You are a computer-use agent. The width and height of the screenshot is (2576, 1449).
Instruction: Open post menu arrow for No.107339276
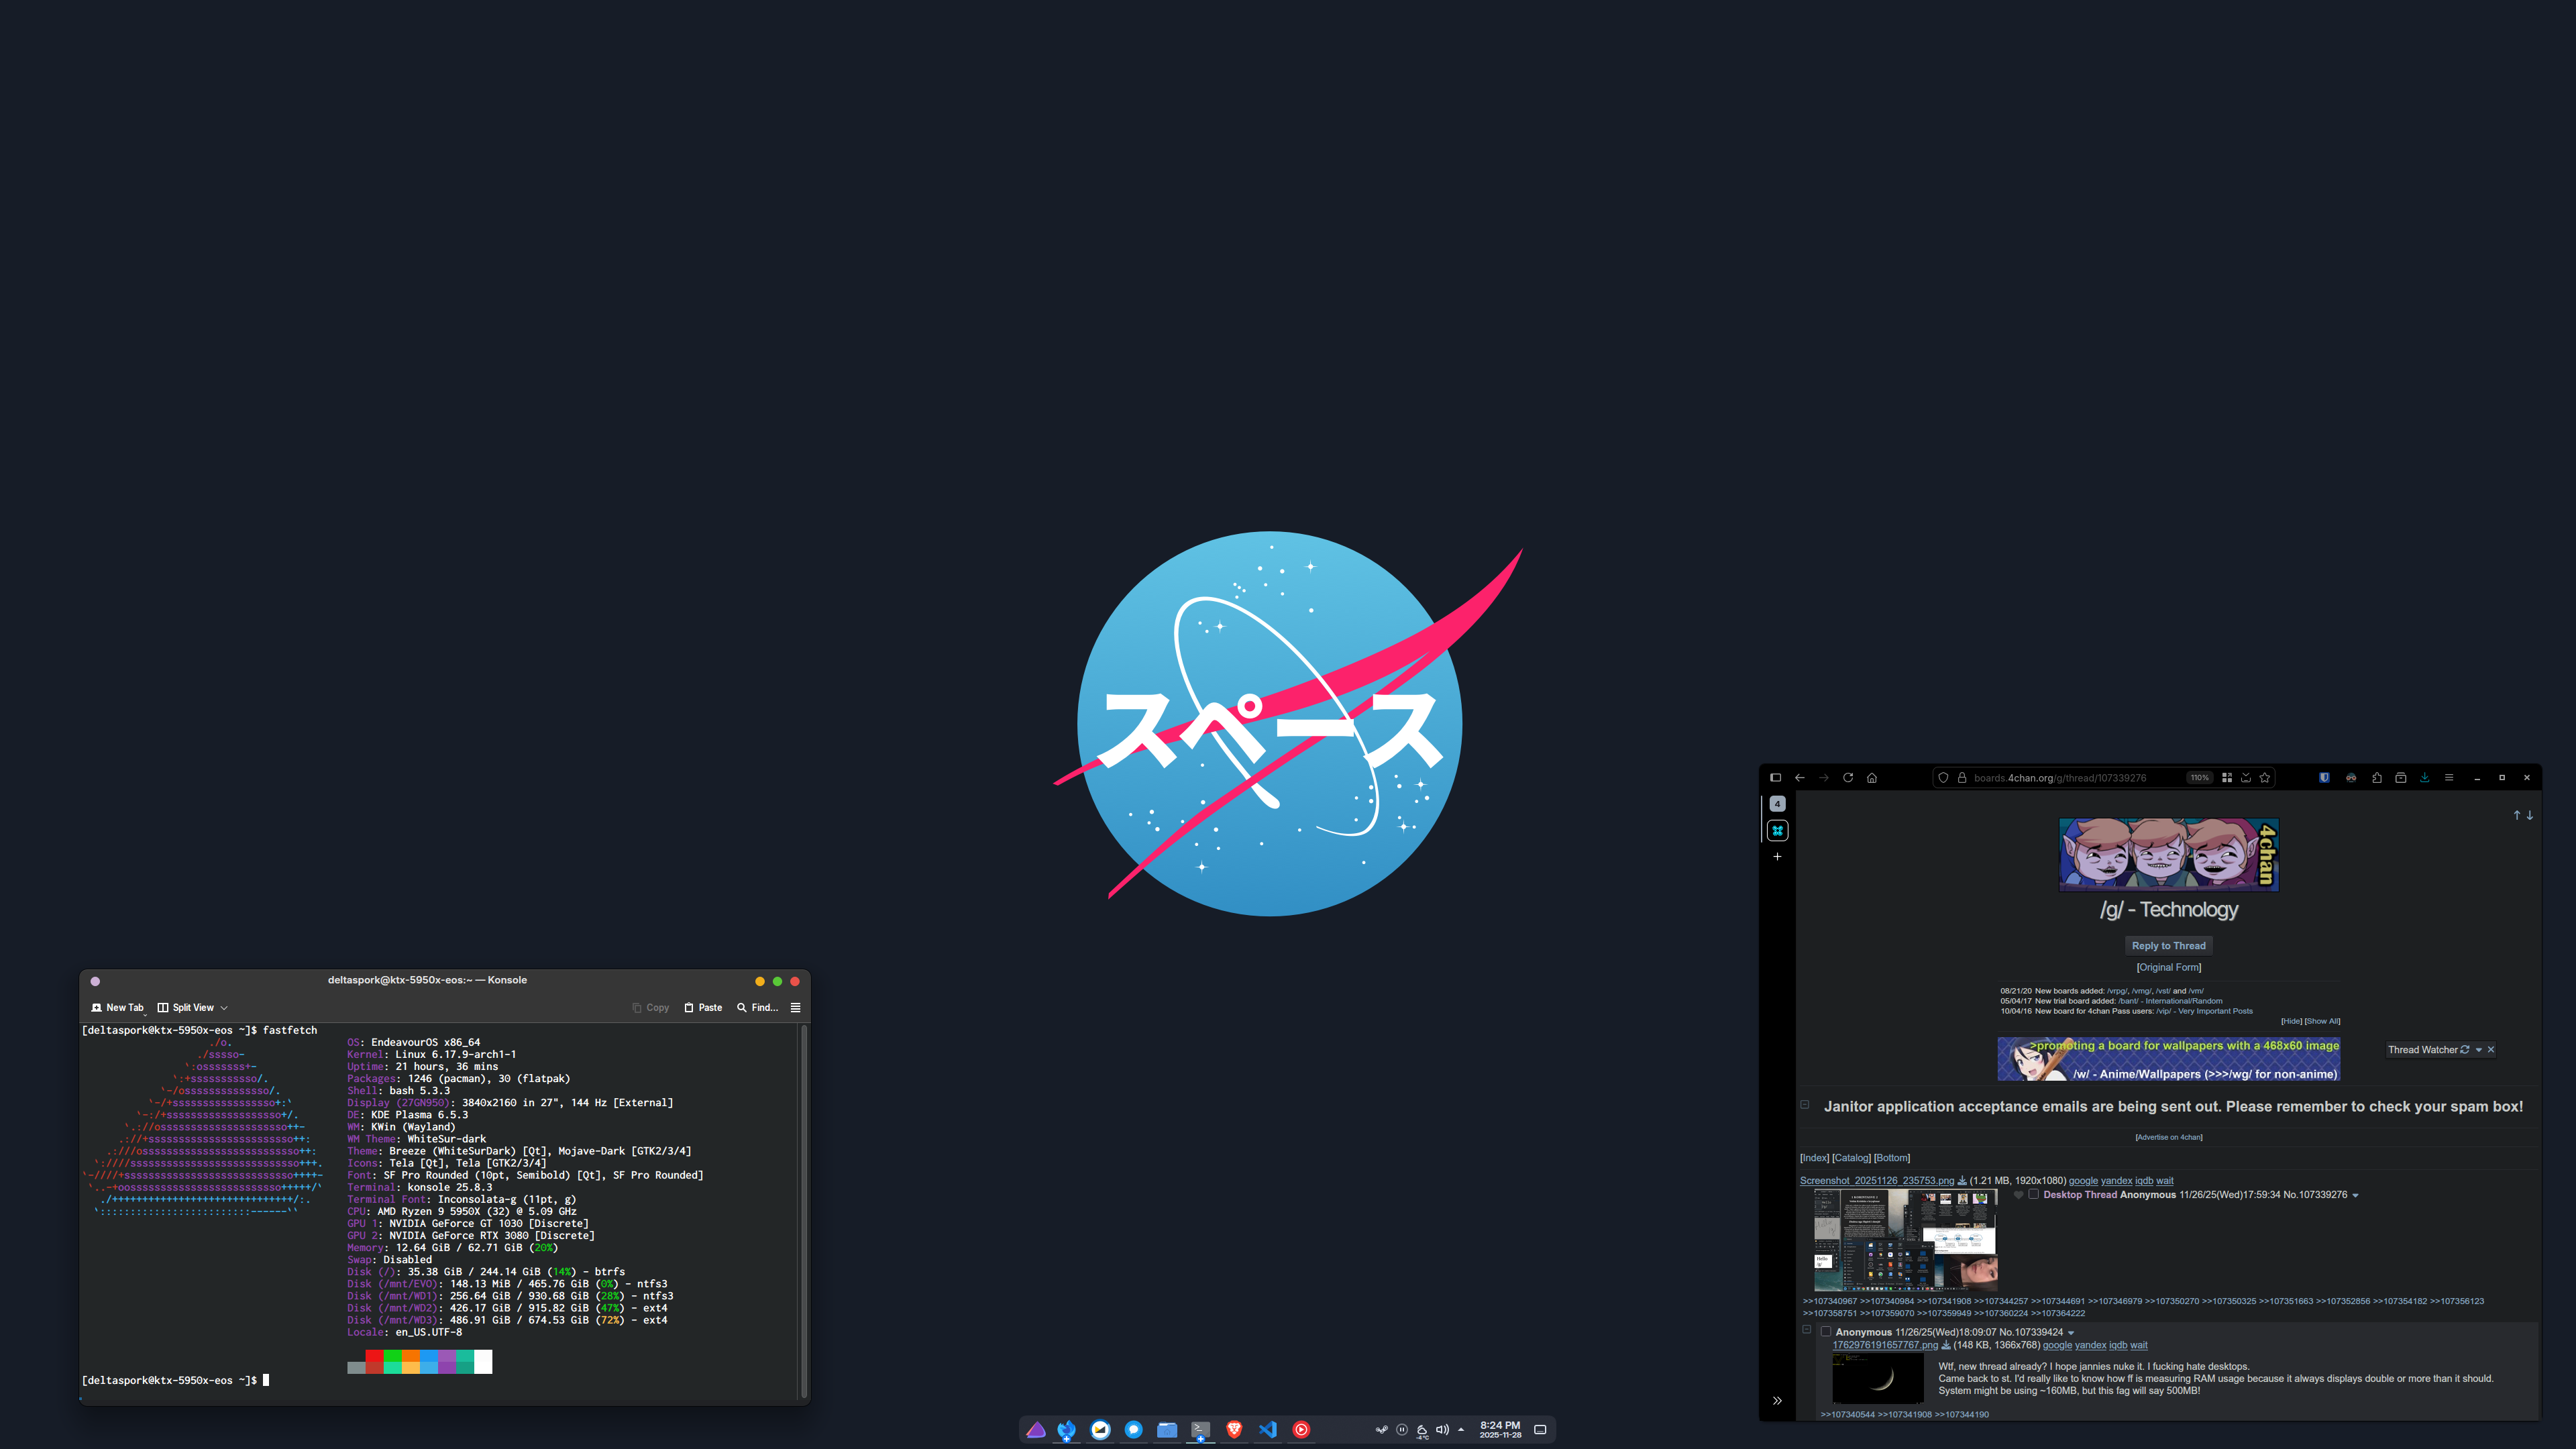coord(2356,1195)
